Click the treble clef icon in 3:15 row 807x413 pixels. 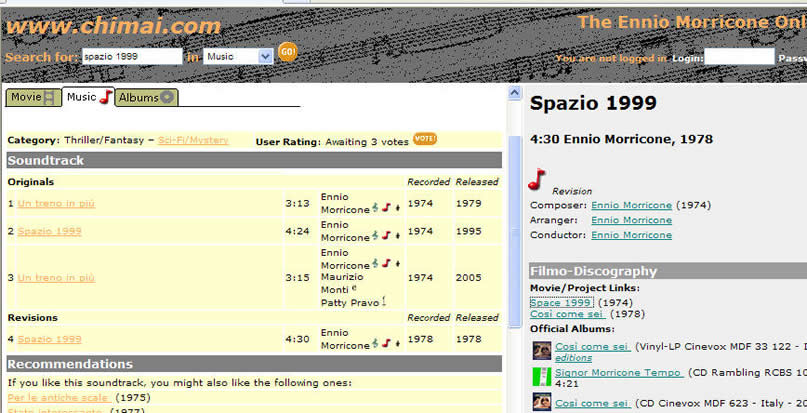375,263
